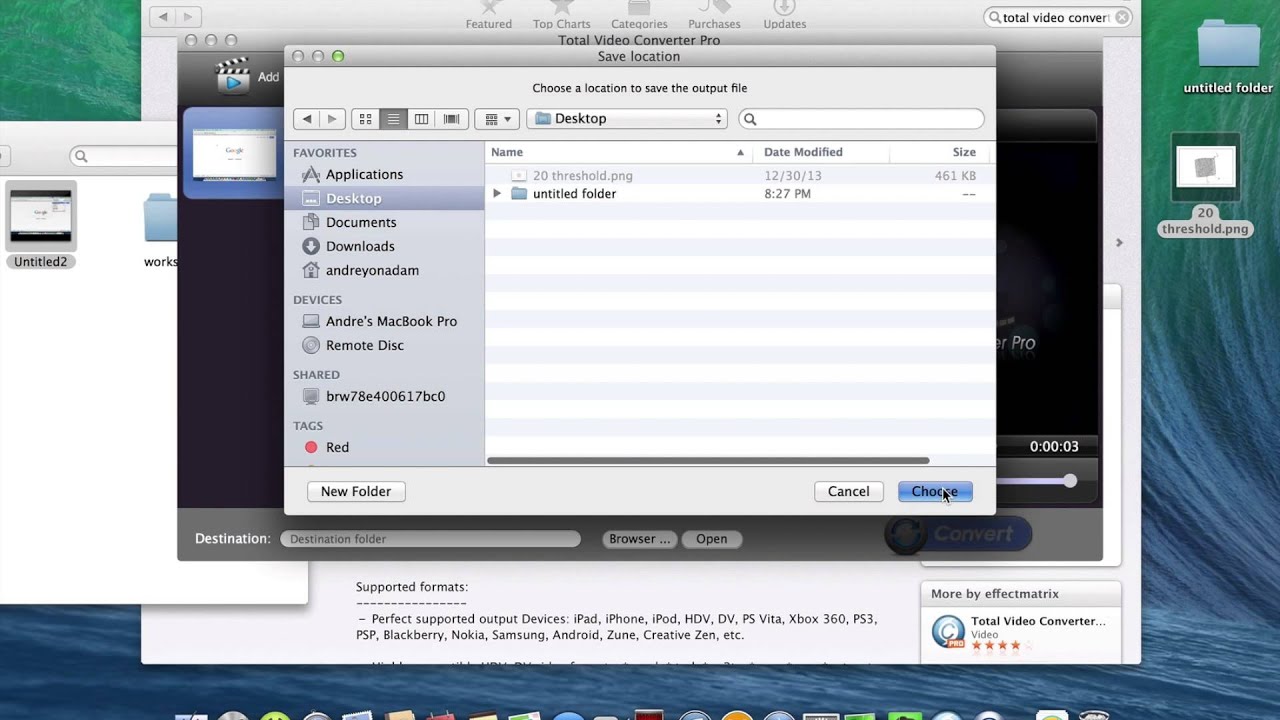1280x720 pixels.
Task: Select Andre's MacBook Pro device
Action: click(391, 321)
